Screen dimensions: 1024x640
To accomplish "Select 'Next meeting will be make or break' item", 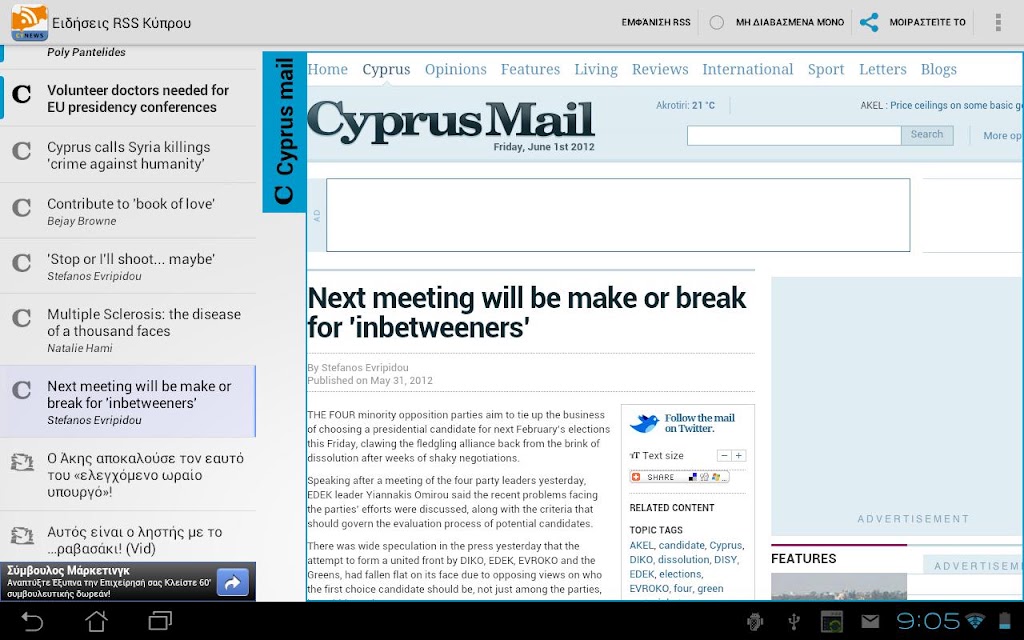I will (128, 401).
